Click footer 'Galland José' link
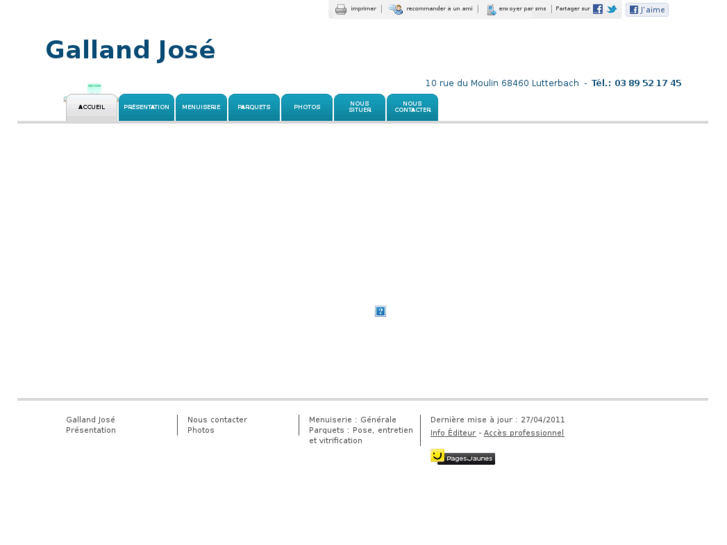The width and height of the screenshot is (727, 545). (x=90, y=420)
